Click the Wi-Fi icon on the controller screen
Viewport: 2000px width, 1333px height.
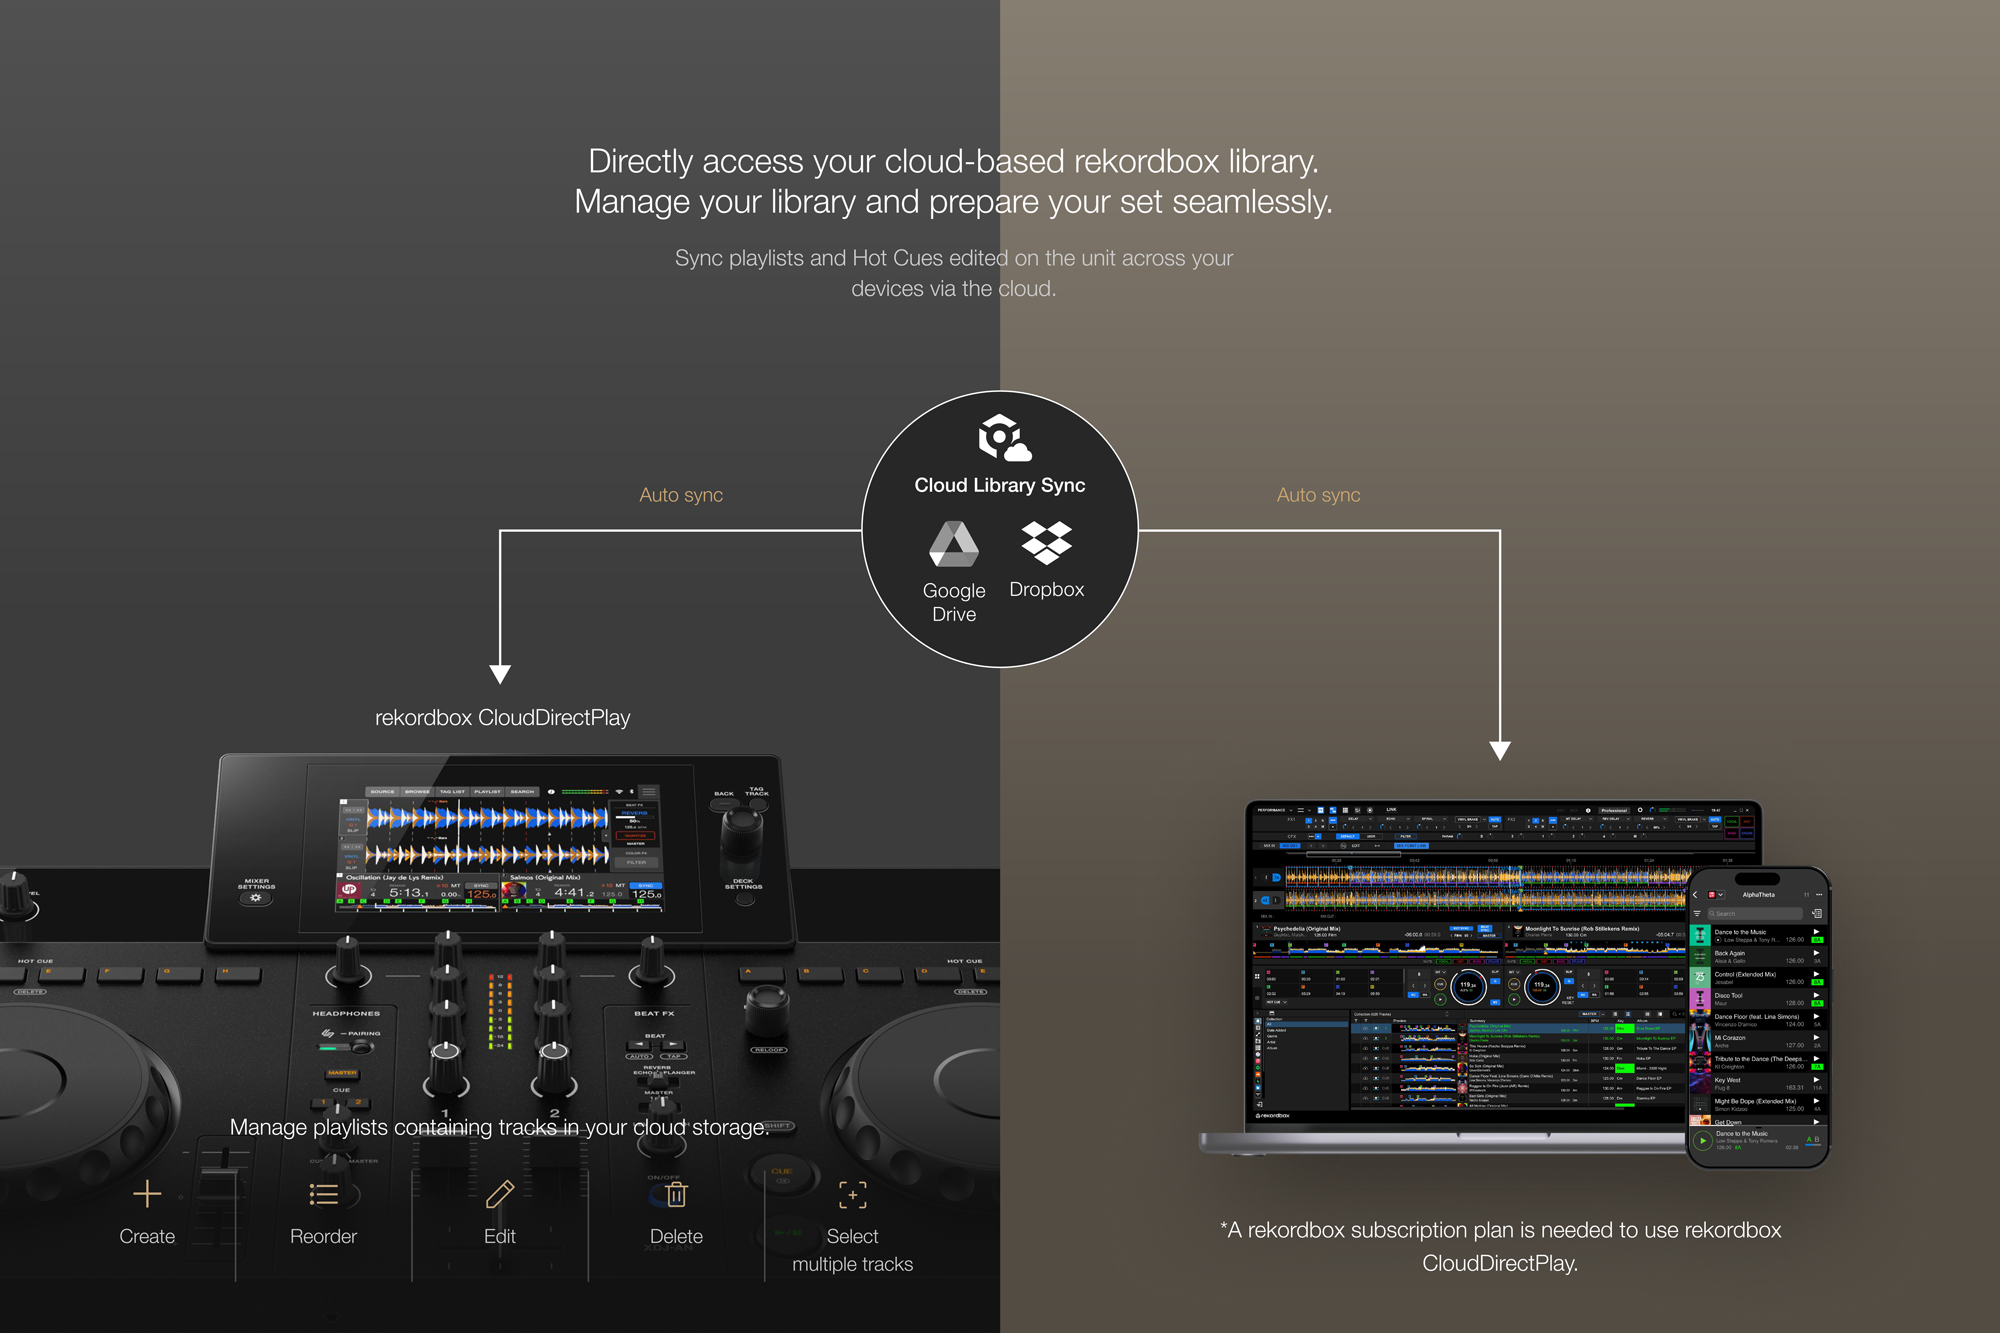pyautogui.click(x=619, y=791)
